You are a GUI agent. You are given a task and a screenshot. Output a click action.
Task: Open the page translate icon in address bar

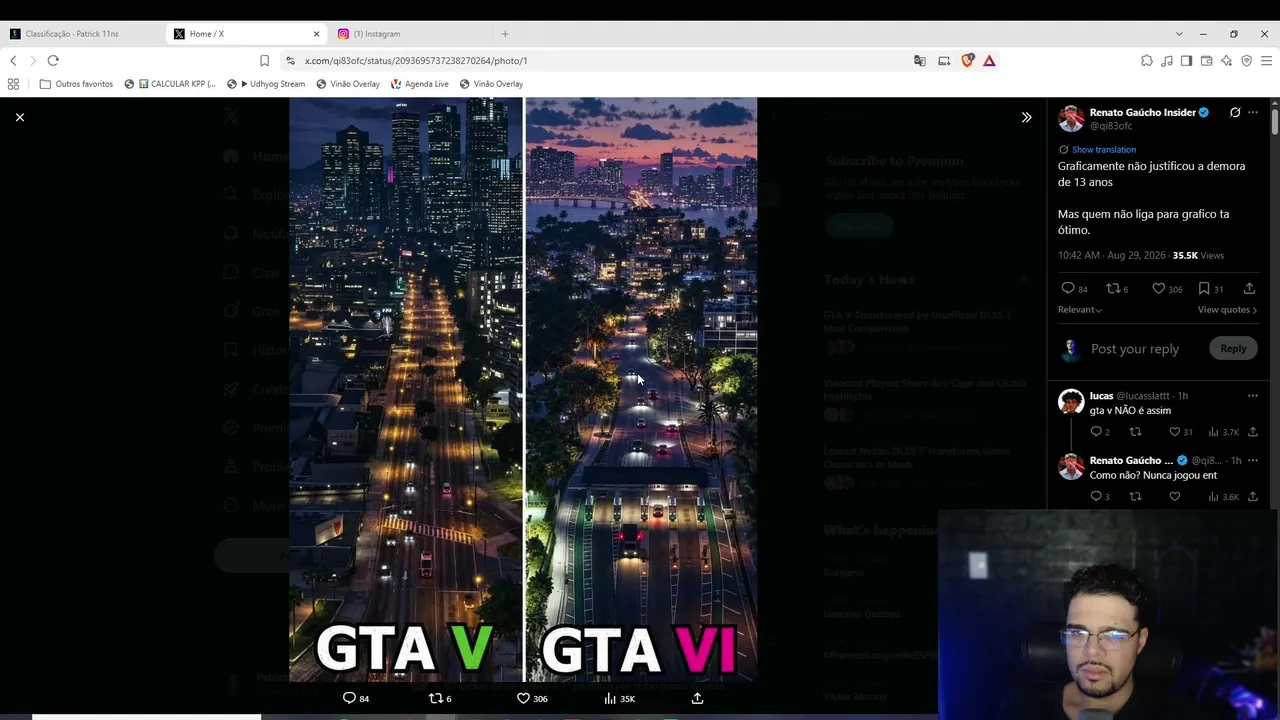click(x=919, y=61)
